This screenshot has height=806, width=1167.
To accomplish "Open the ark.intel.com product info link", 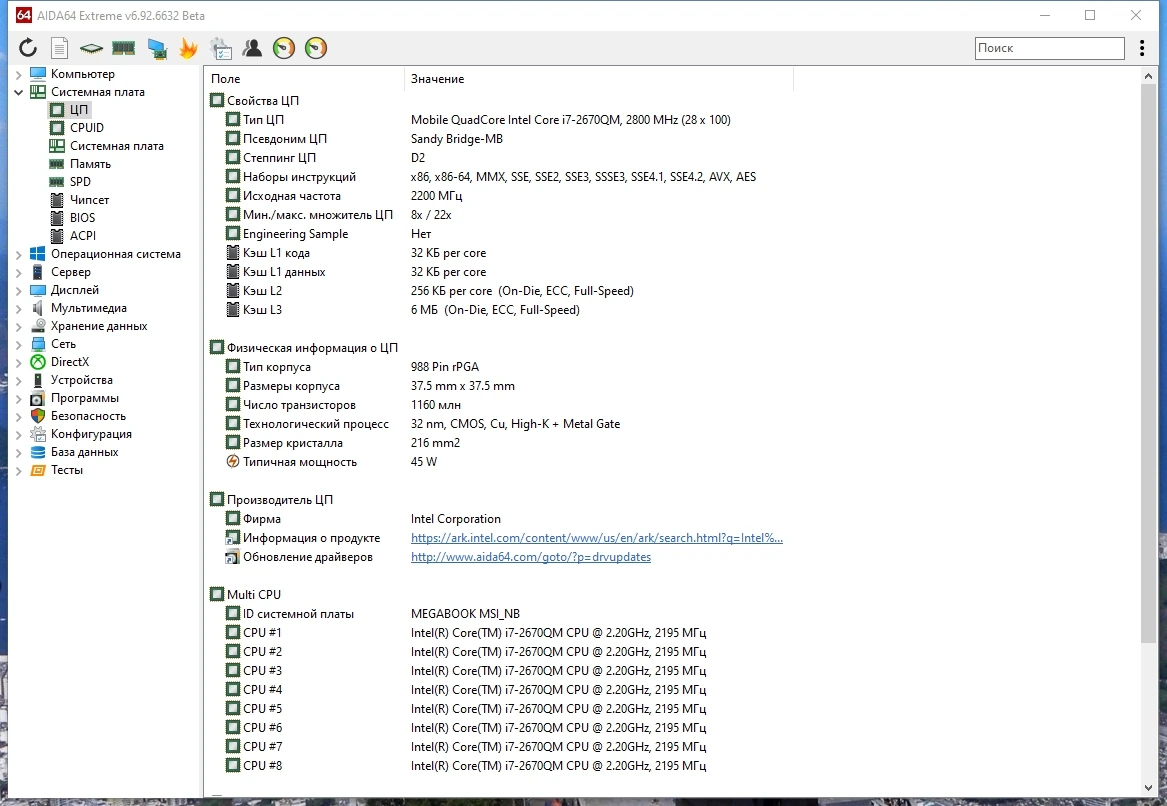I will [x=596, y=538].
